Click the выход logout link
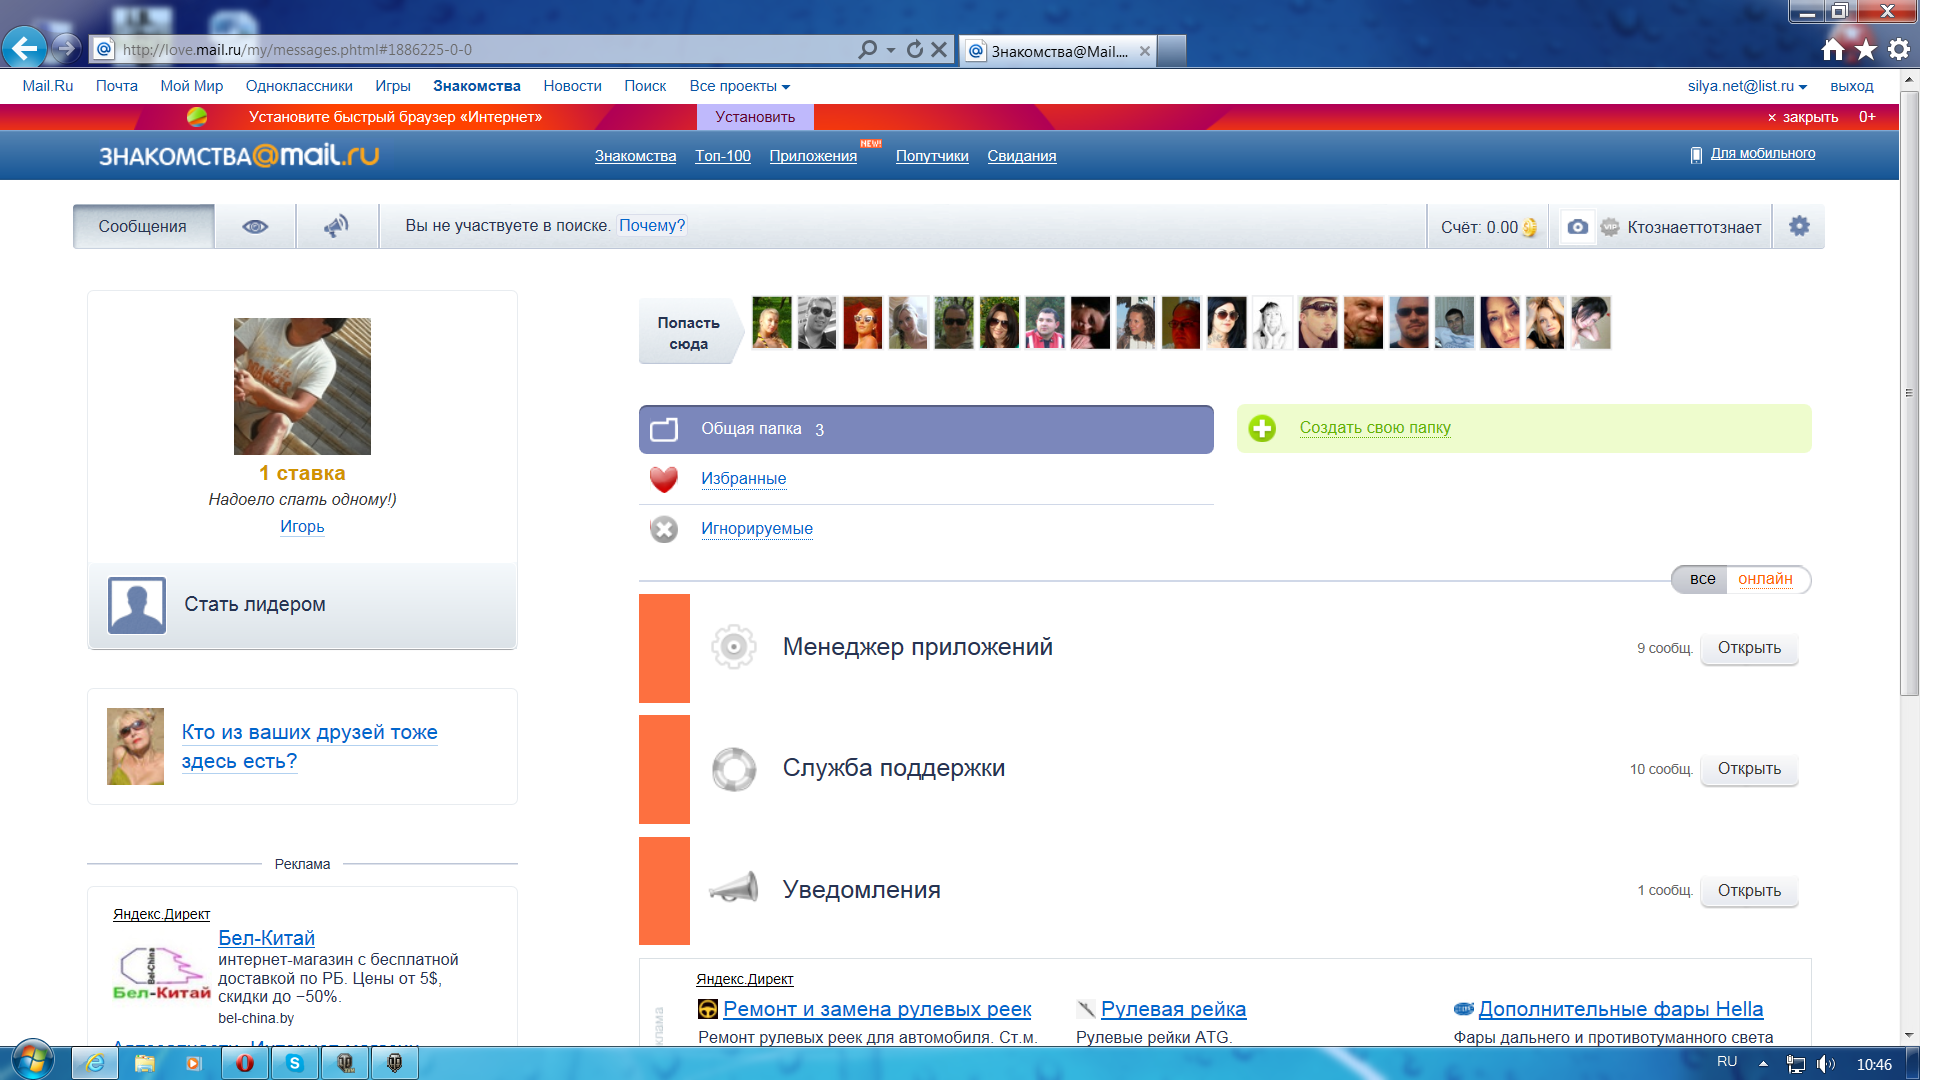The image size is (1940, 1091). pos(1852,86)
